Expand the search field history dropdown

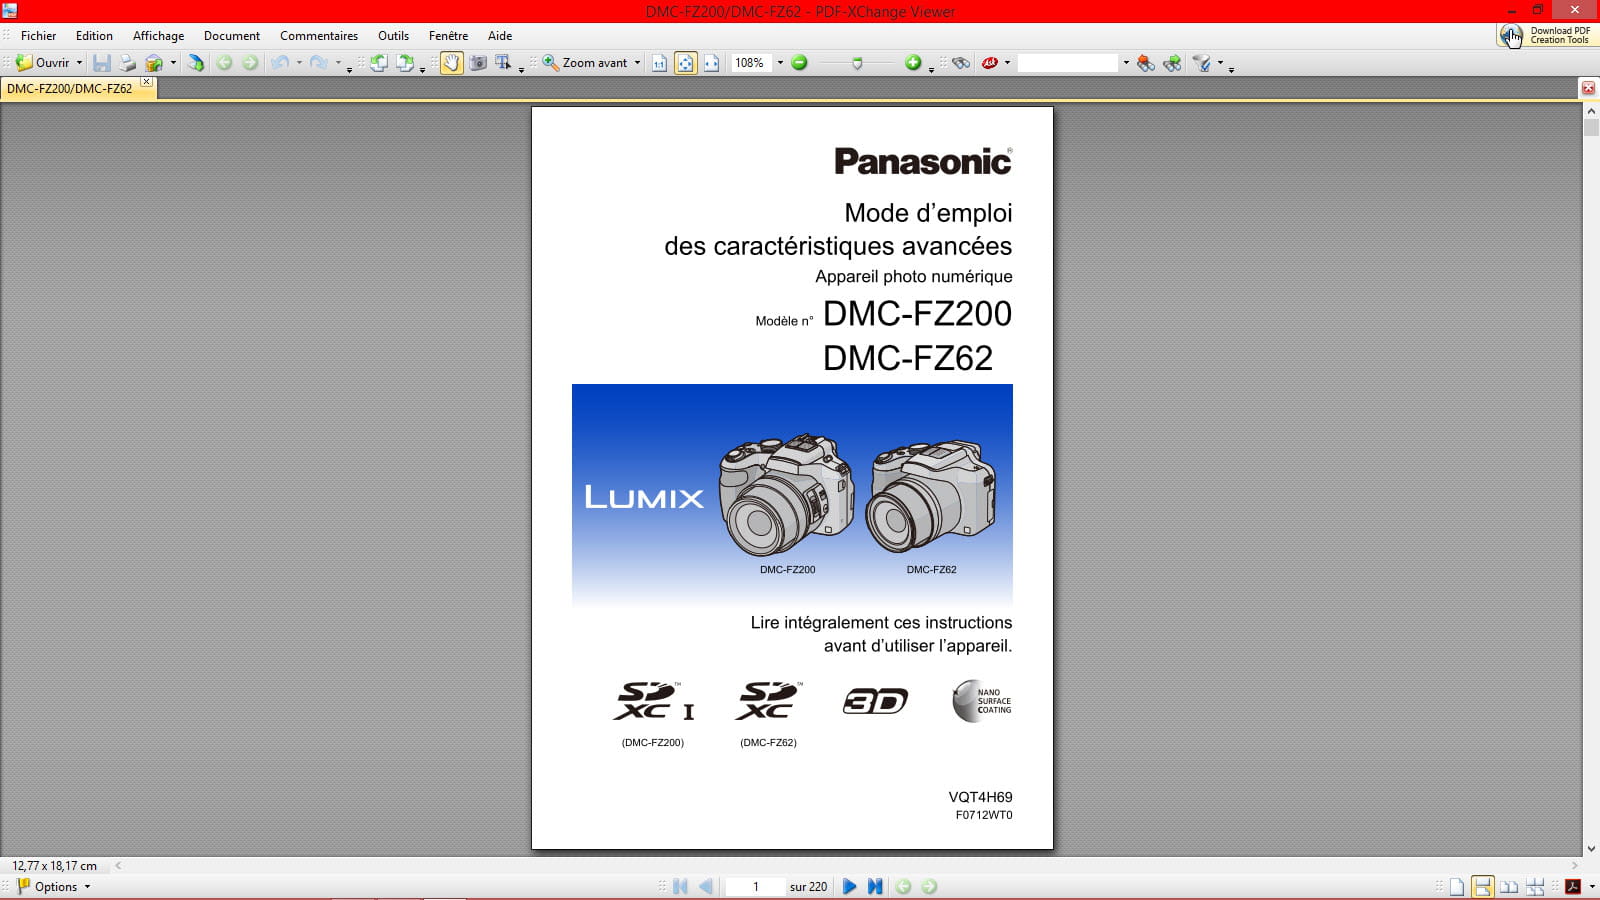click(1126, 63)
